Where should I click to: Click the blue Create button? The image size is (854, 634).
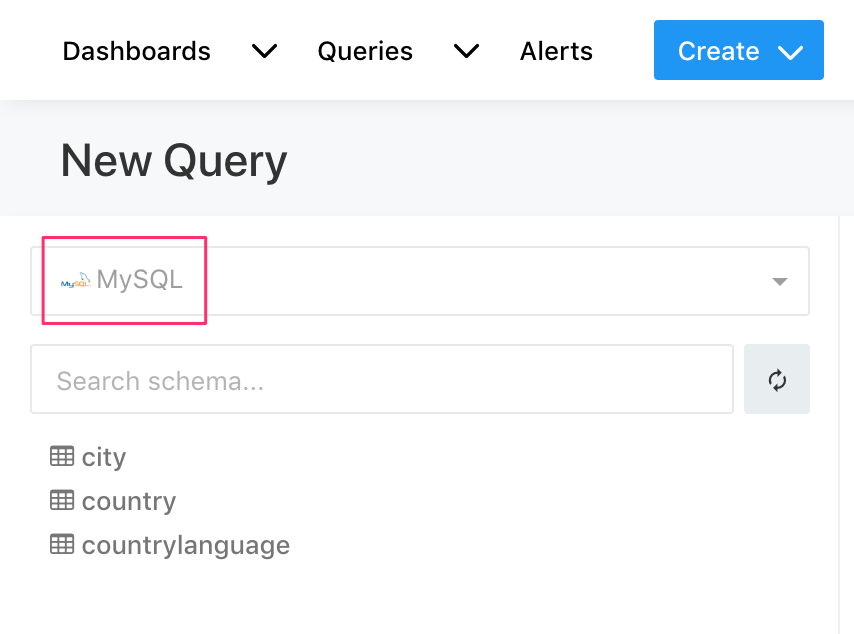click(739, 50)
